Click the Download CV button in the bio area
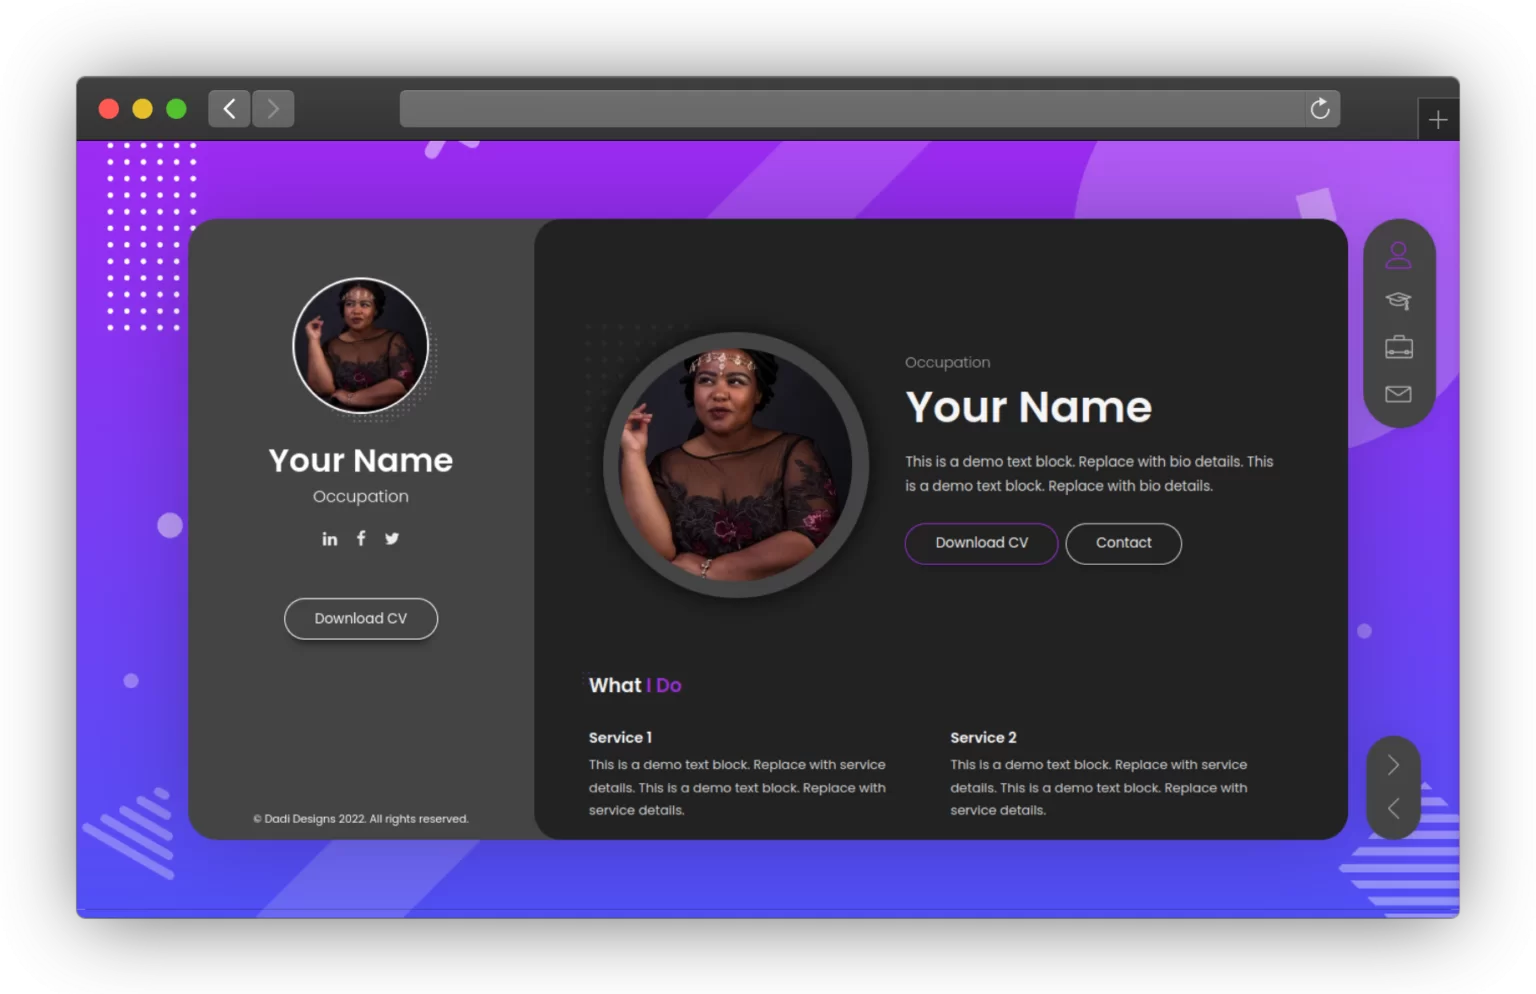The image size is (1536, 994). pos(981,543)
